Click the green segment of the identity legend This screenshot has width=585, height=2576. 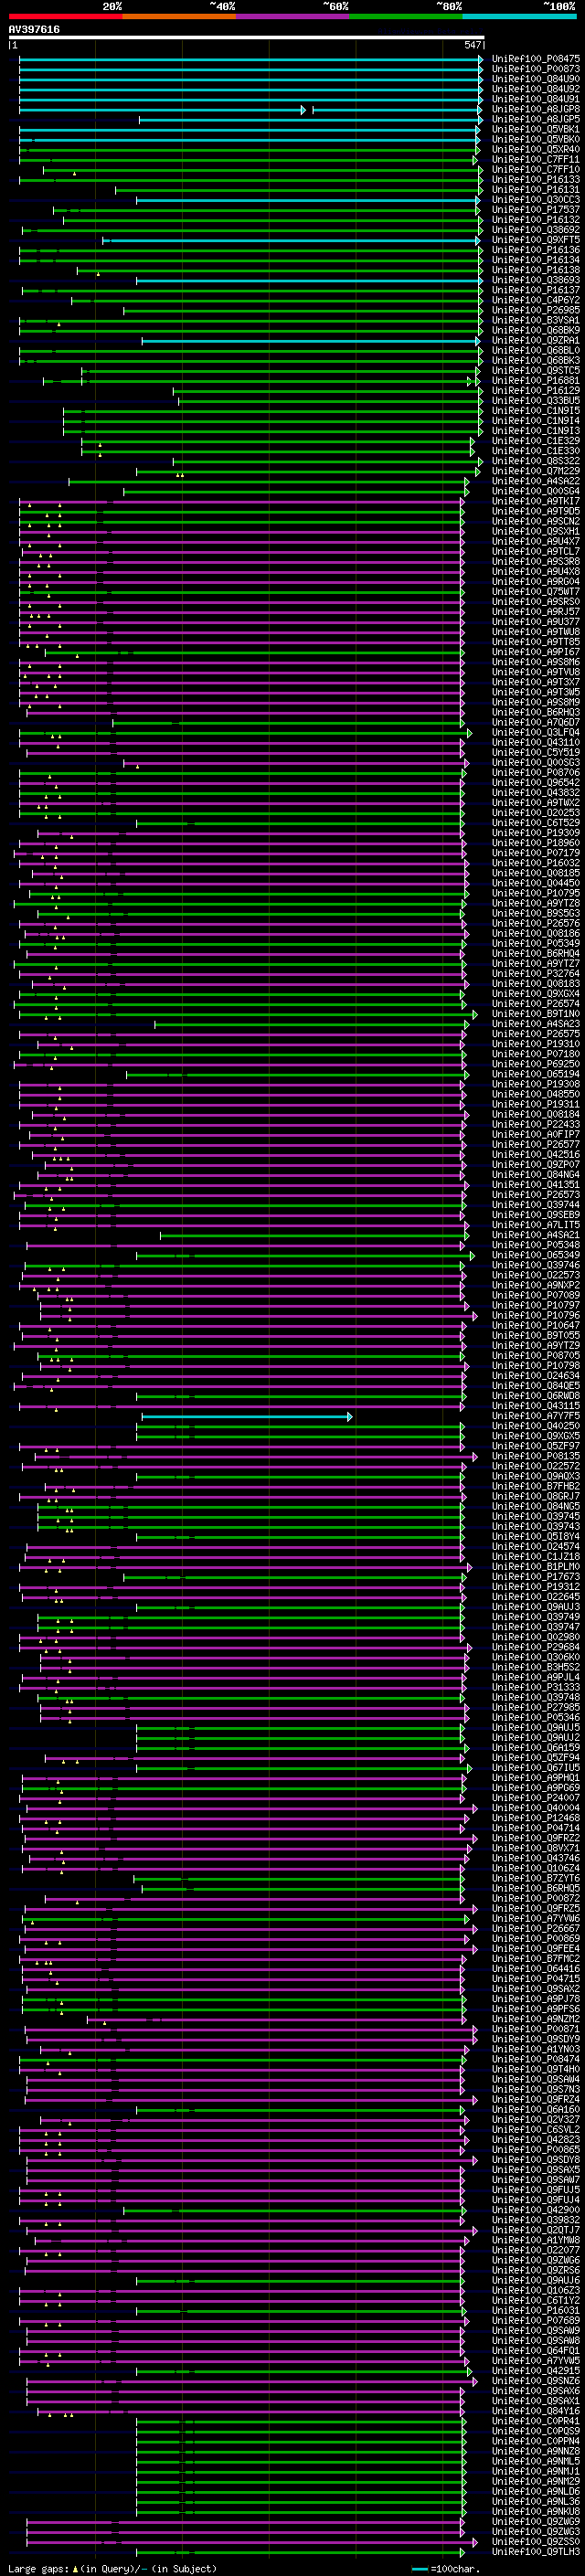[405, 16]
